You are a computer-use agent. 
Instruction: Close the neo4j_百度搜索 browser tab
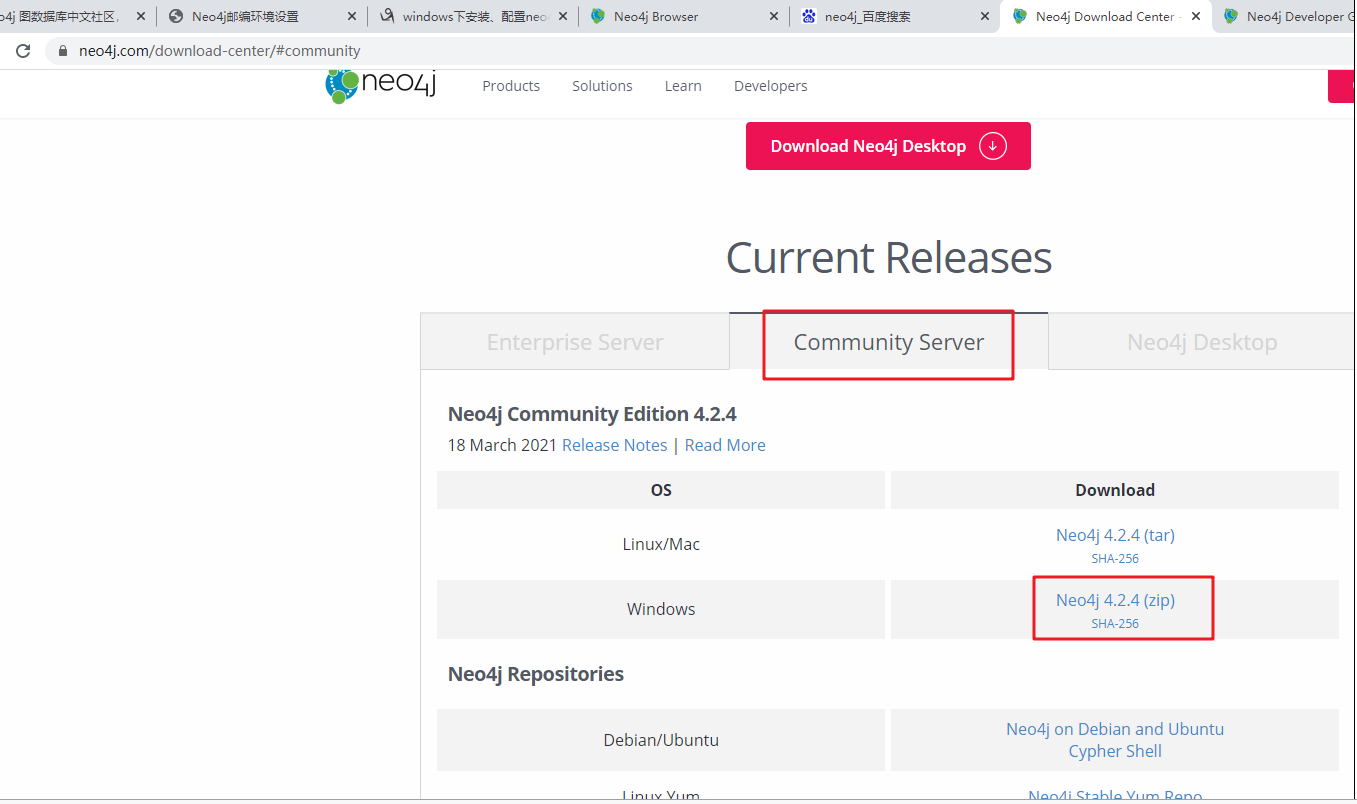[x=984, y=17]
